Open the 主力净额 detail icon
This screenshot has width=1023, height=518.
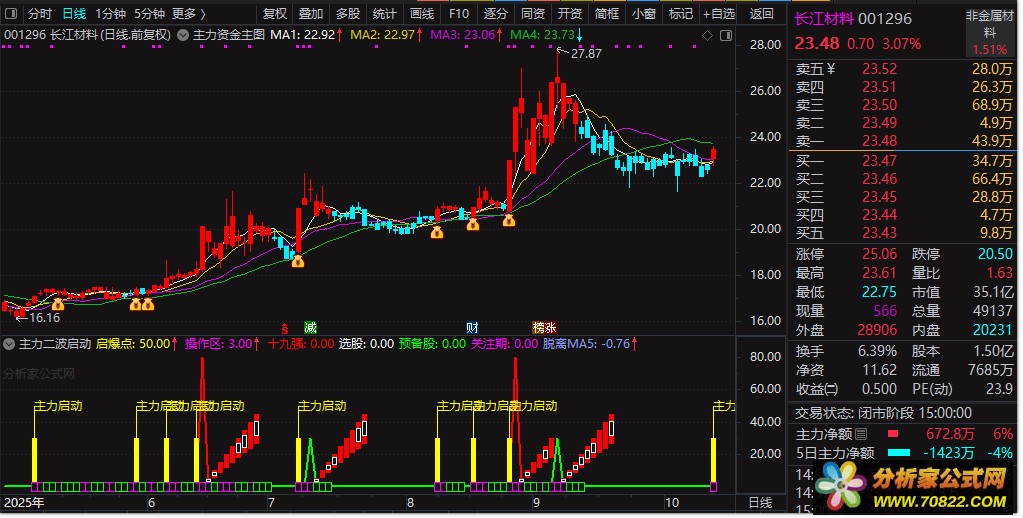tap(861, 434)
